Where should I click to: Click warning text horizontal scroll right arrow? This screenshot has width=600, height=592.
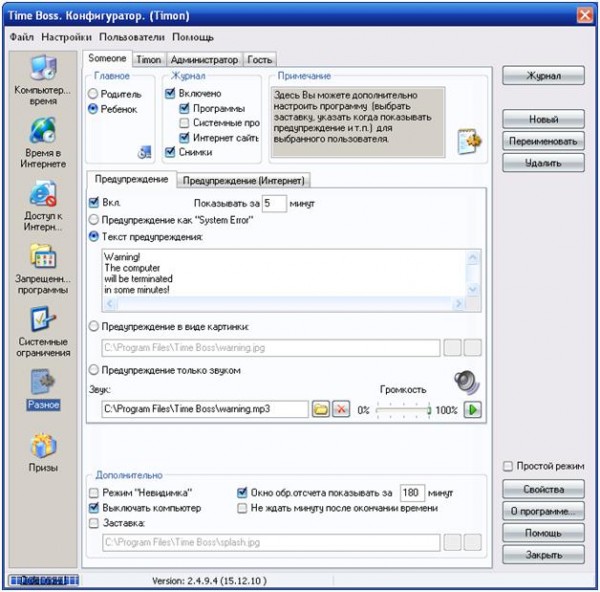458,304
